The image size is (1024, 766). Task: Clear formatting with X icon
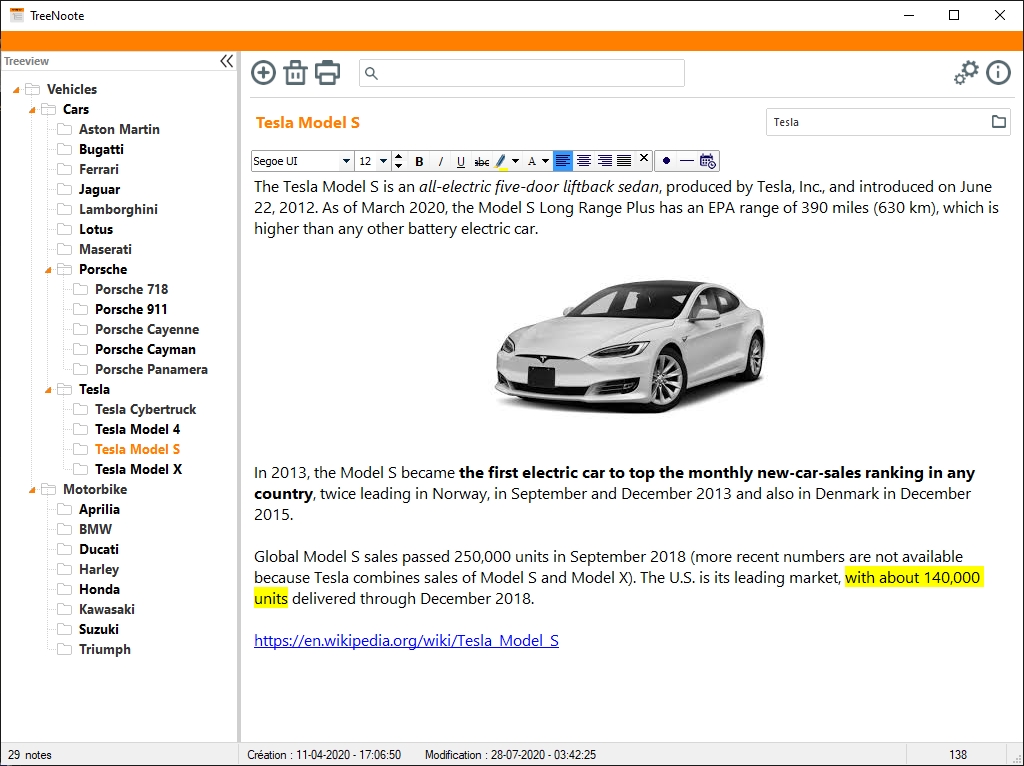coord(644,158)
